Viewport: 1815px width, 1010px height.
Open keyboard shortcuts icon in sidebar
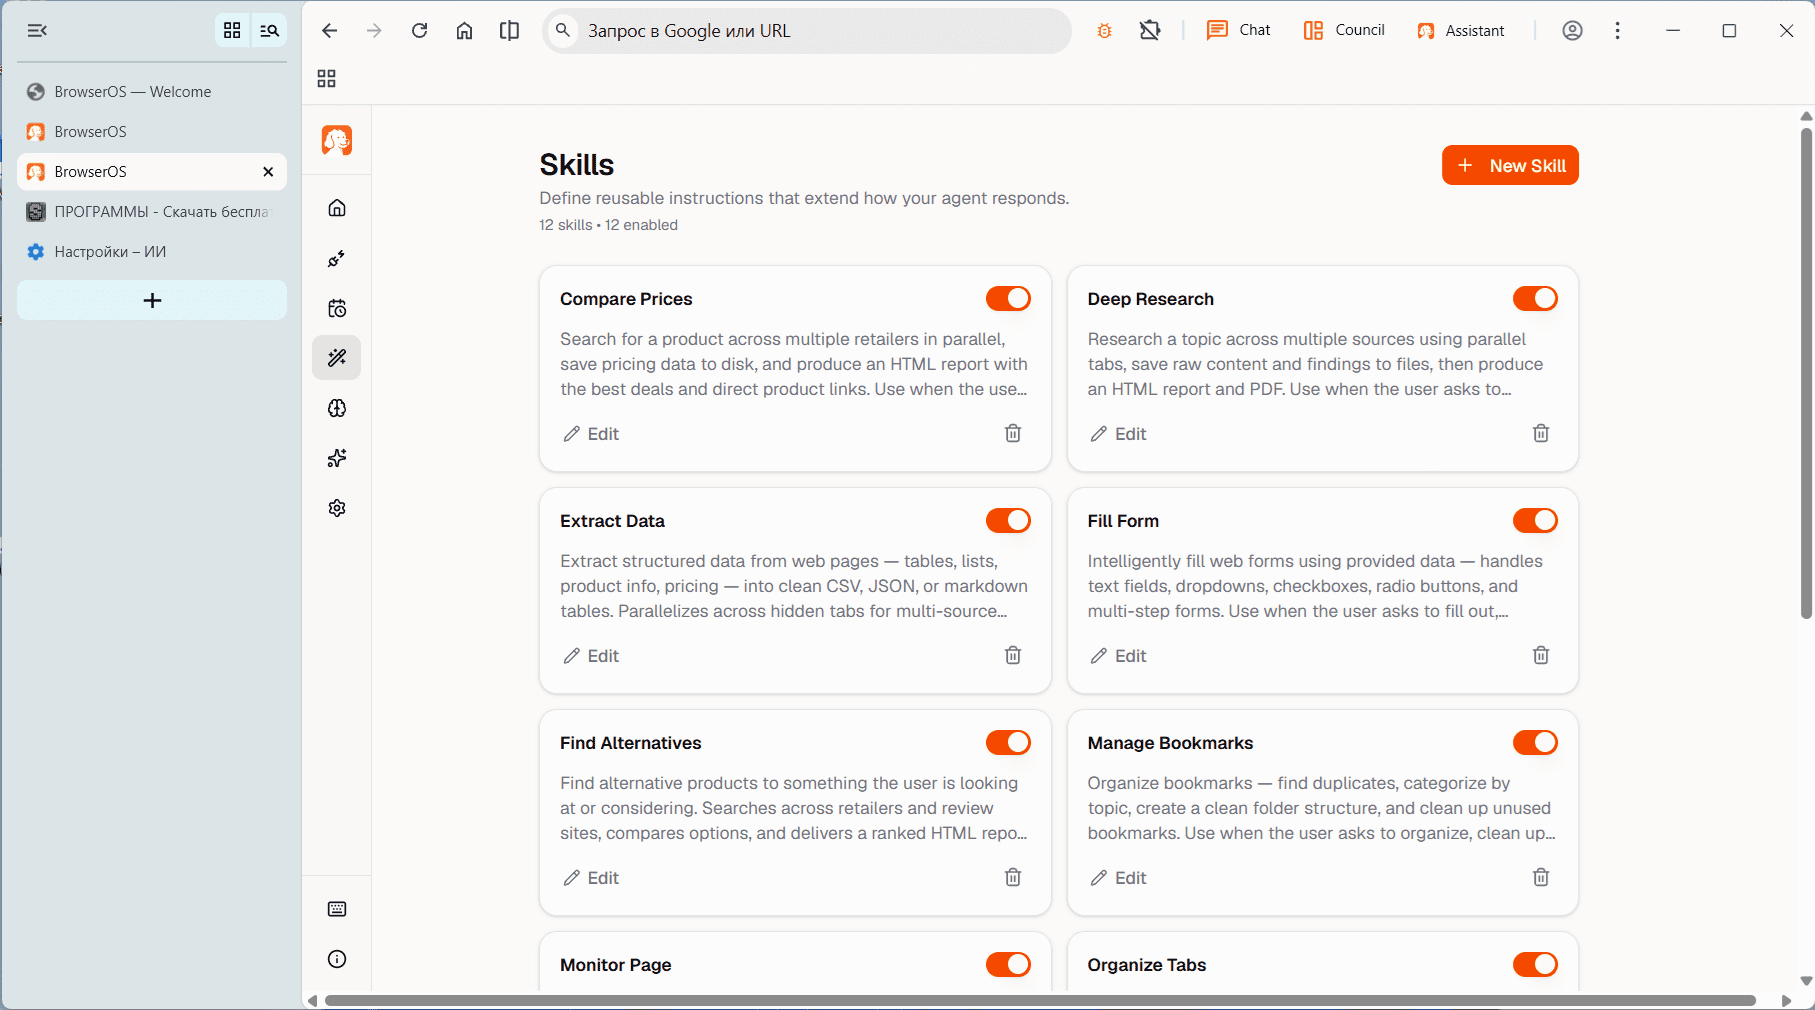(337, 909)
